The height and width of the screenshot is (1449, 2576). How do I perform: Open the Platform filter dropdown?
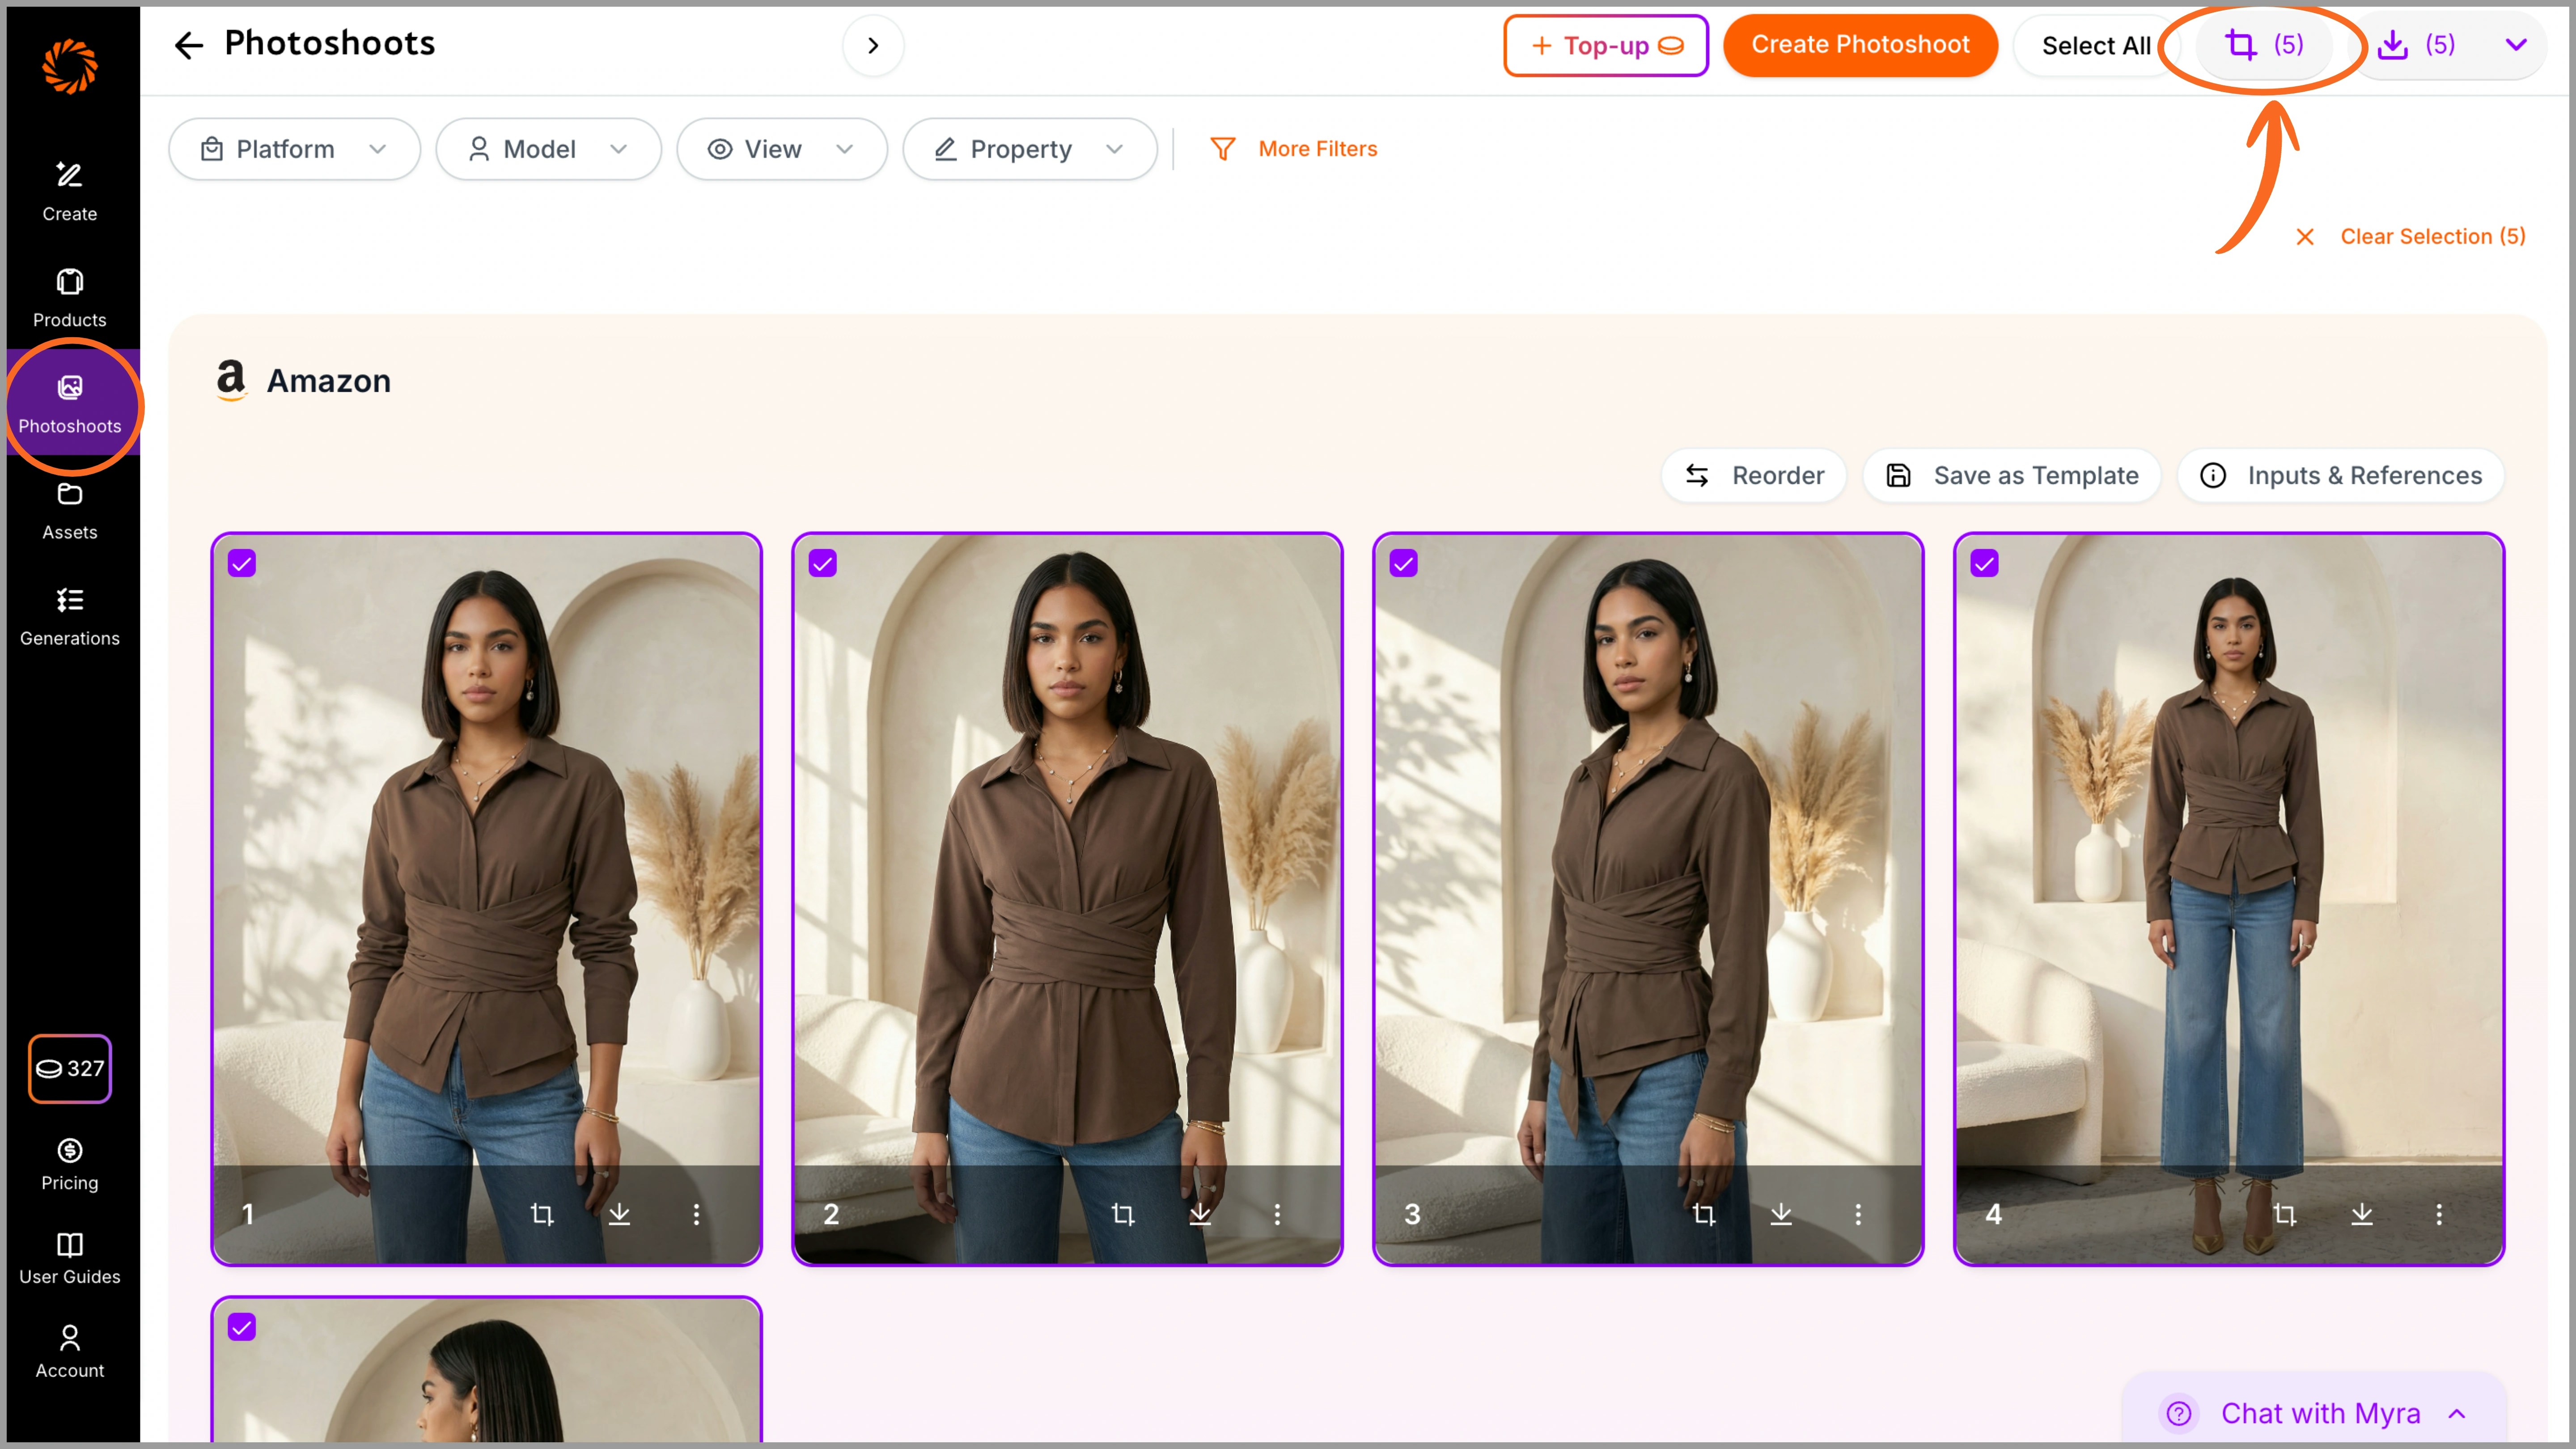pyautogui.click(x=294, y=149)
